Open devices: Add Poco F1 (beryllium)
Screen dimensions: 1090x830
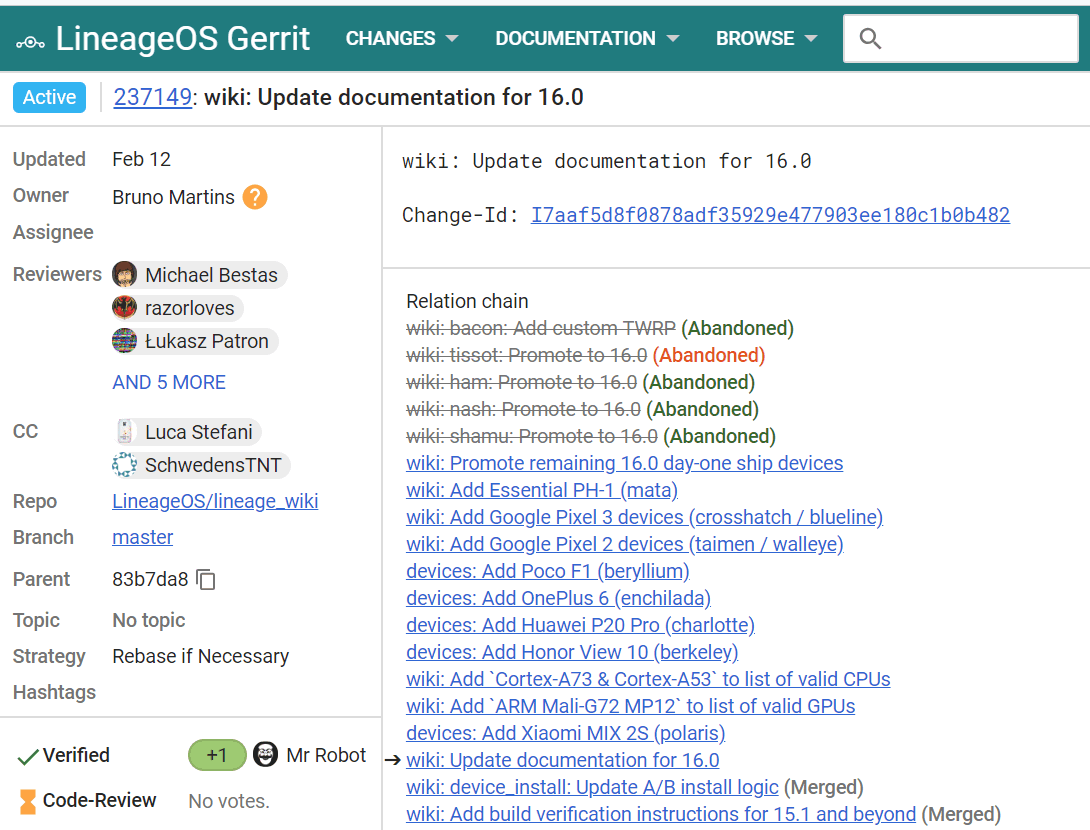(x=548, y=571)
